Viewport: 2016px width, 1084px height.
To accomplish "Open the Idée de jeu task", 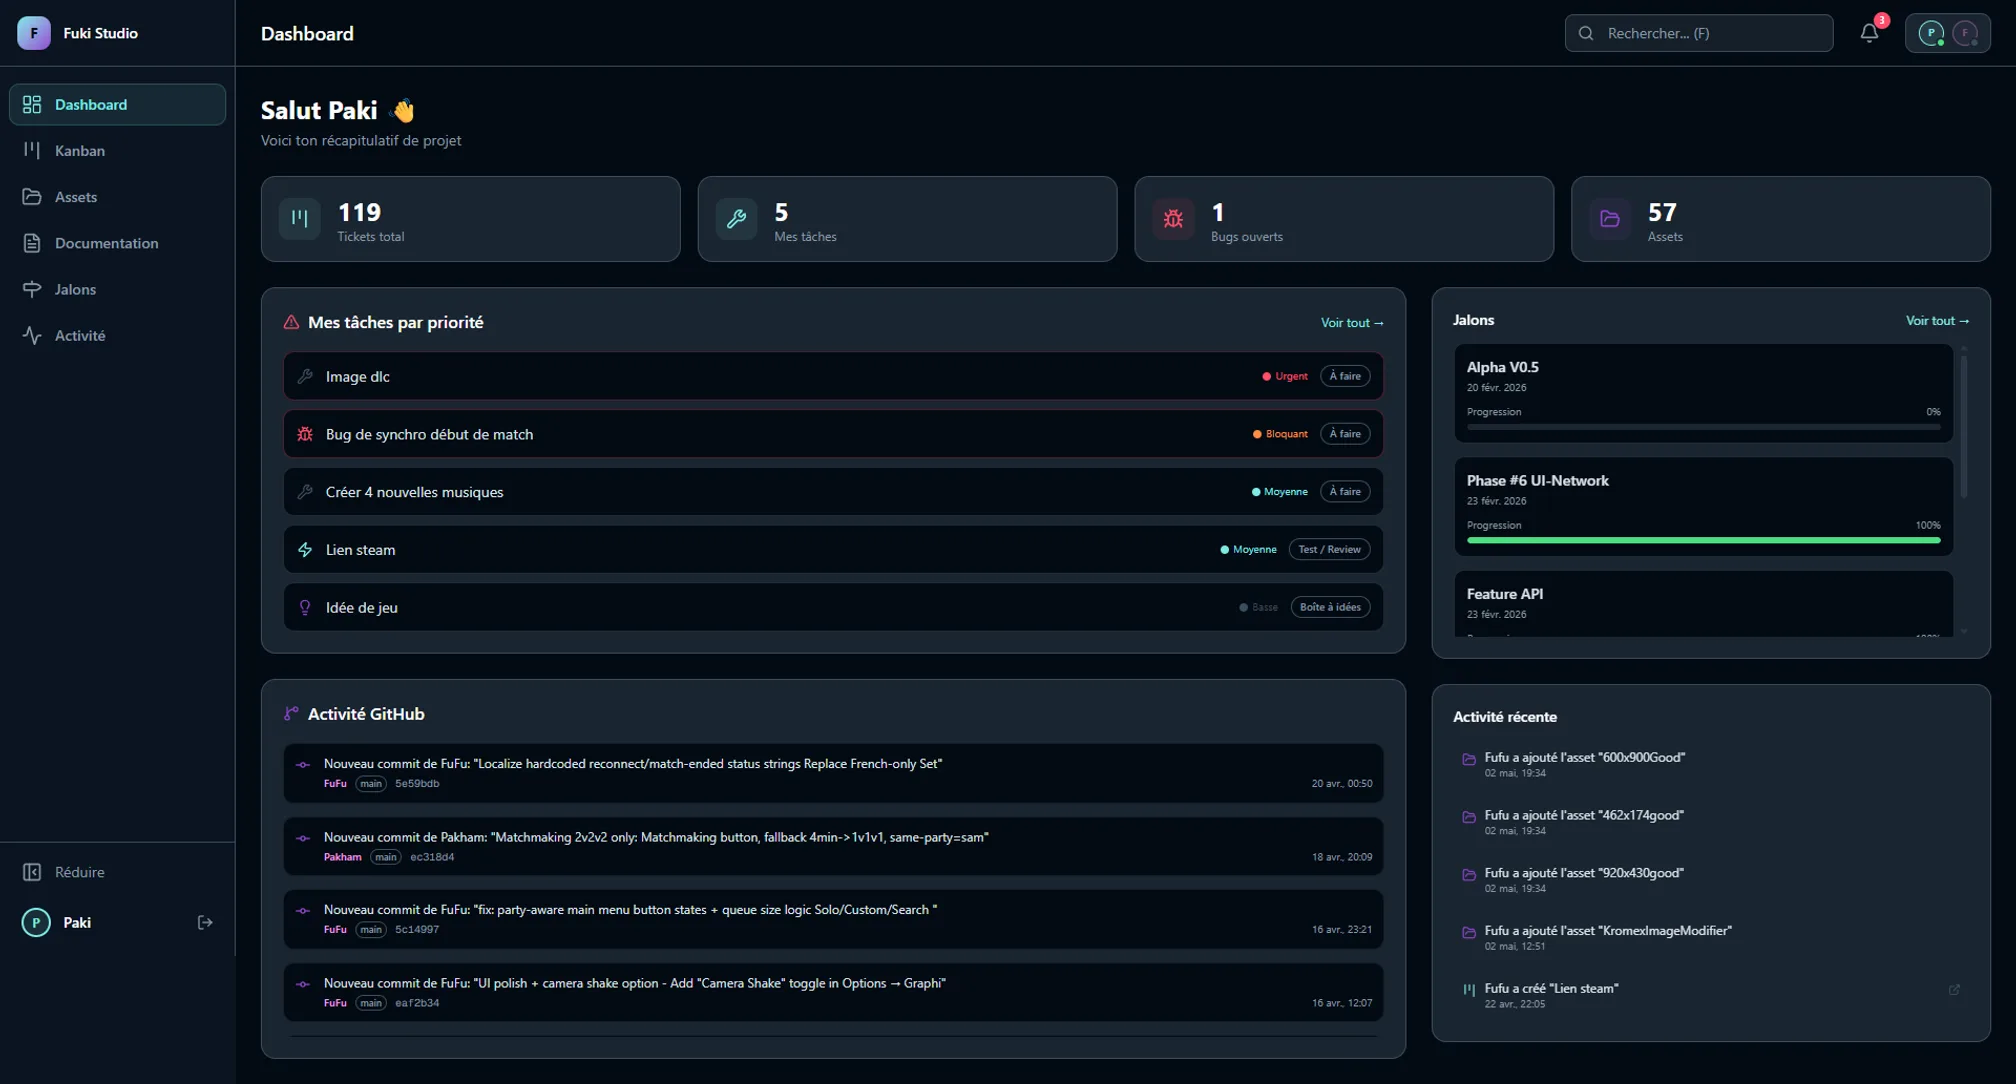I will 833,607.
